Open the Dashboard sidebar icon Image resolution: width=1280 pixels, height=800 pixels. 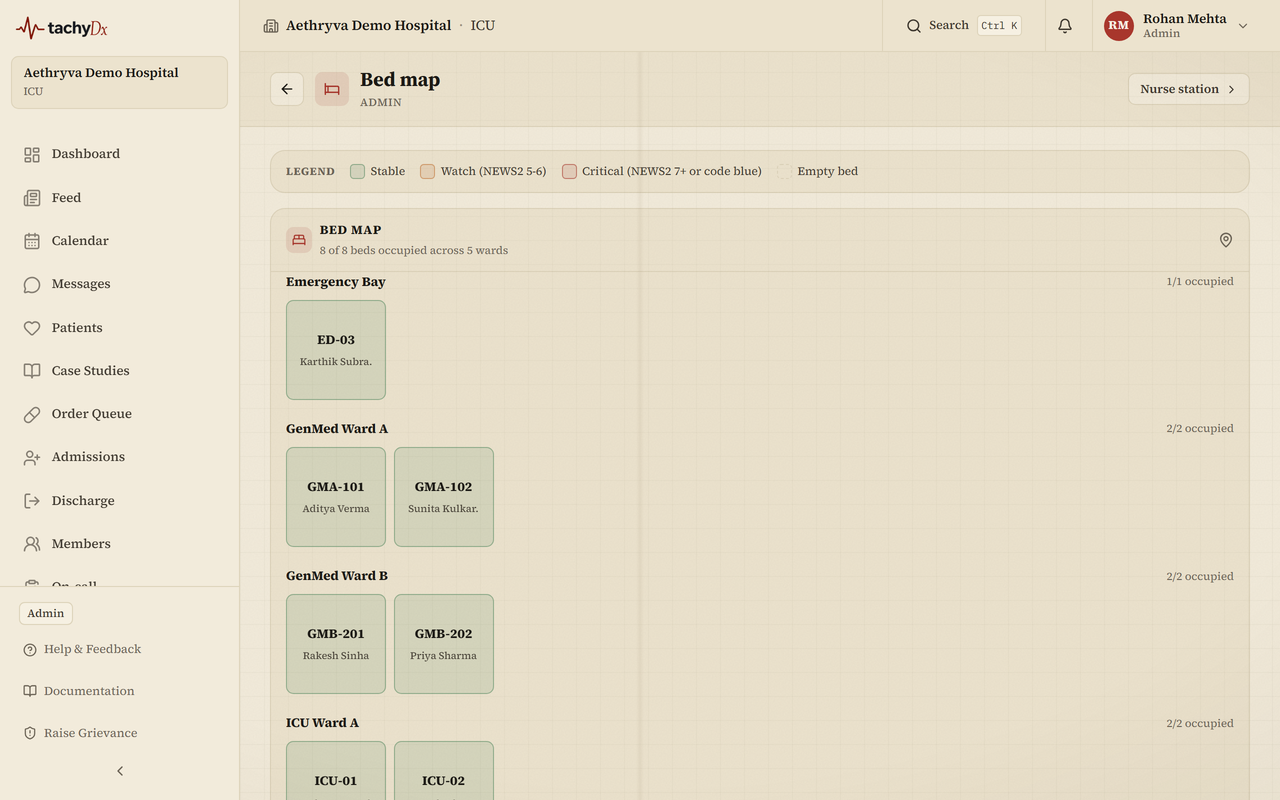tap(32, 154)
